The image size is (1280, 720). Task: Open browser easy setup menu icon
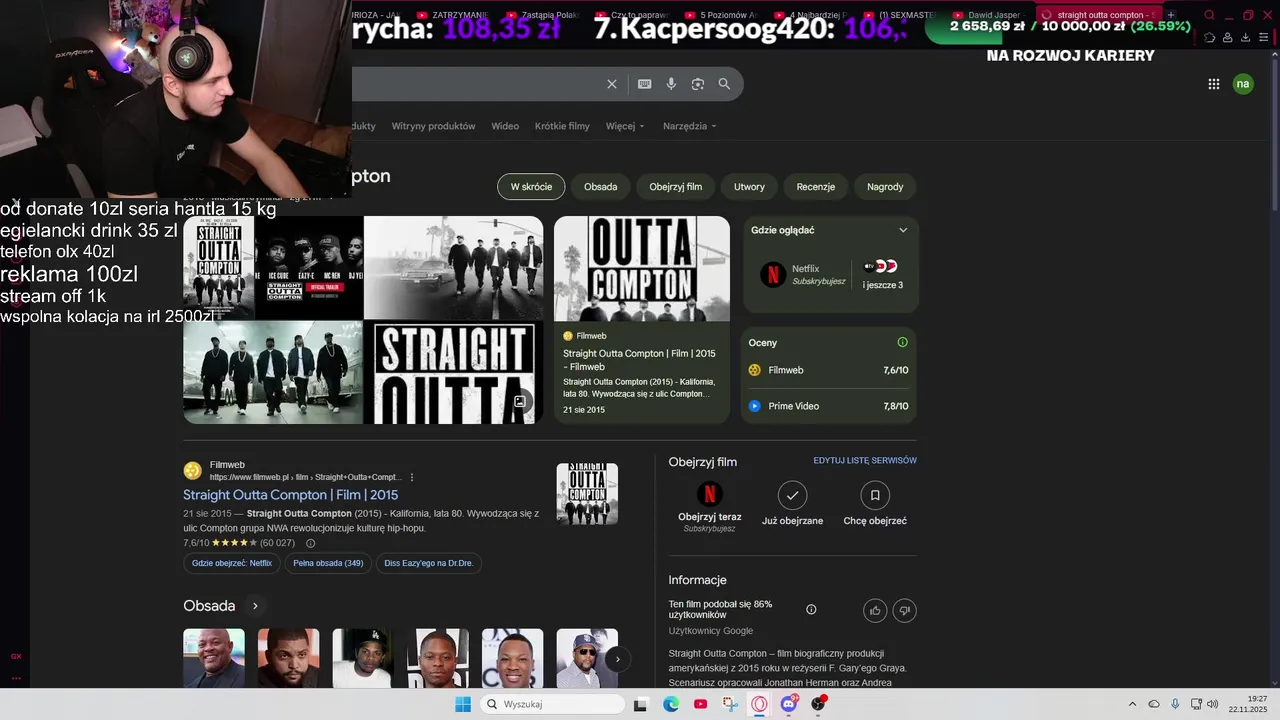1265,37
